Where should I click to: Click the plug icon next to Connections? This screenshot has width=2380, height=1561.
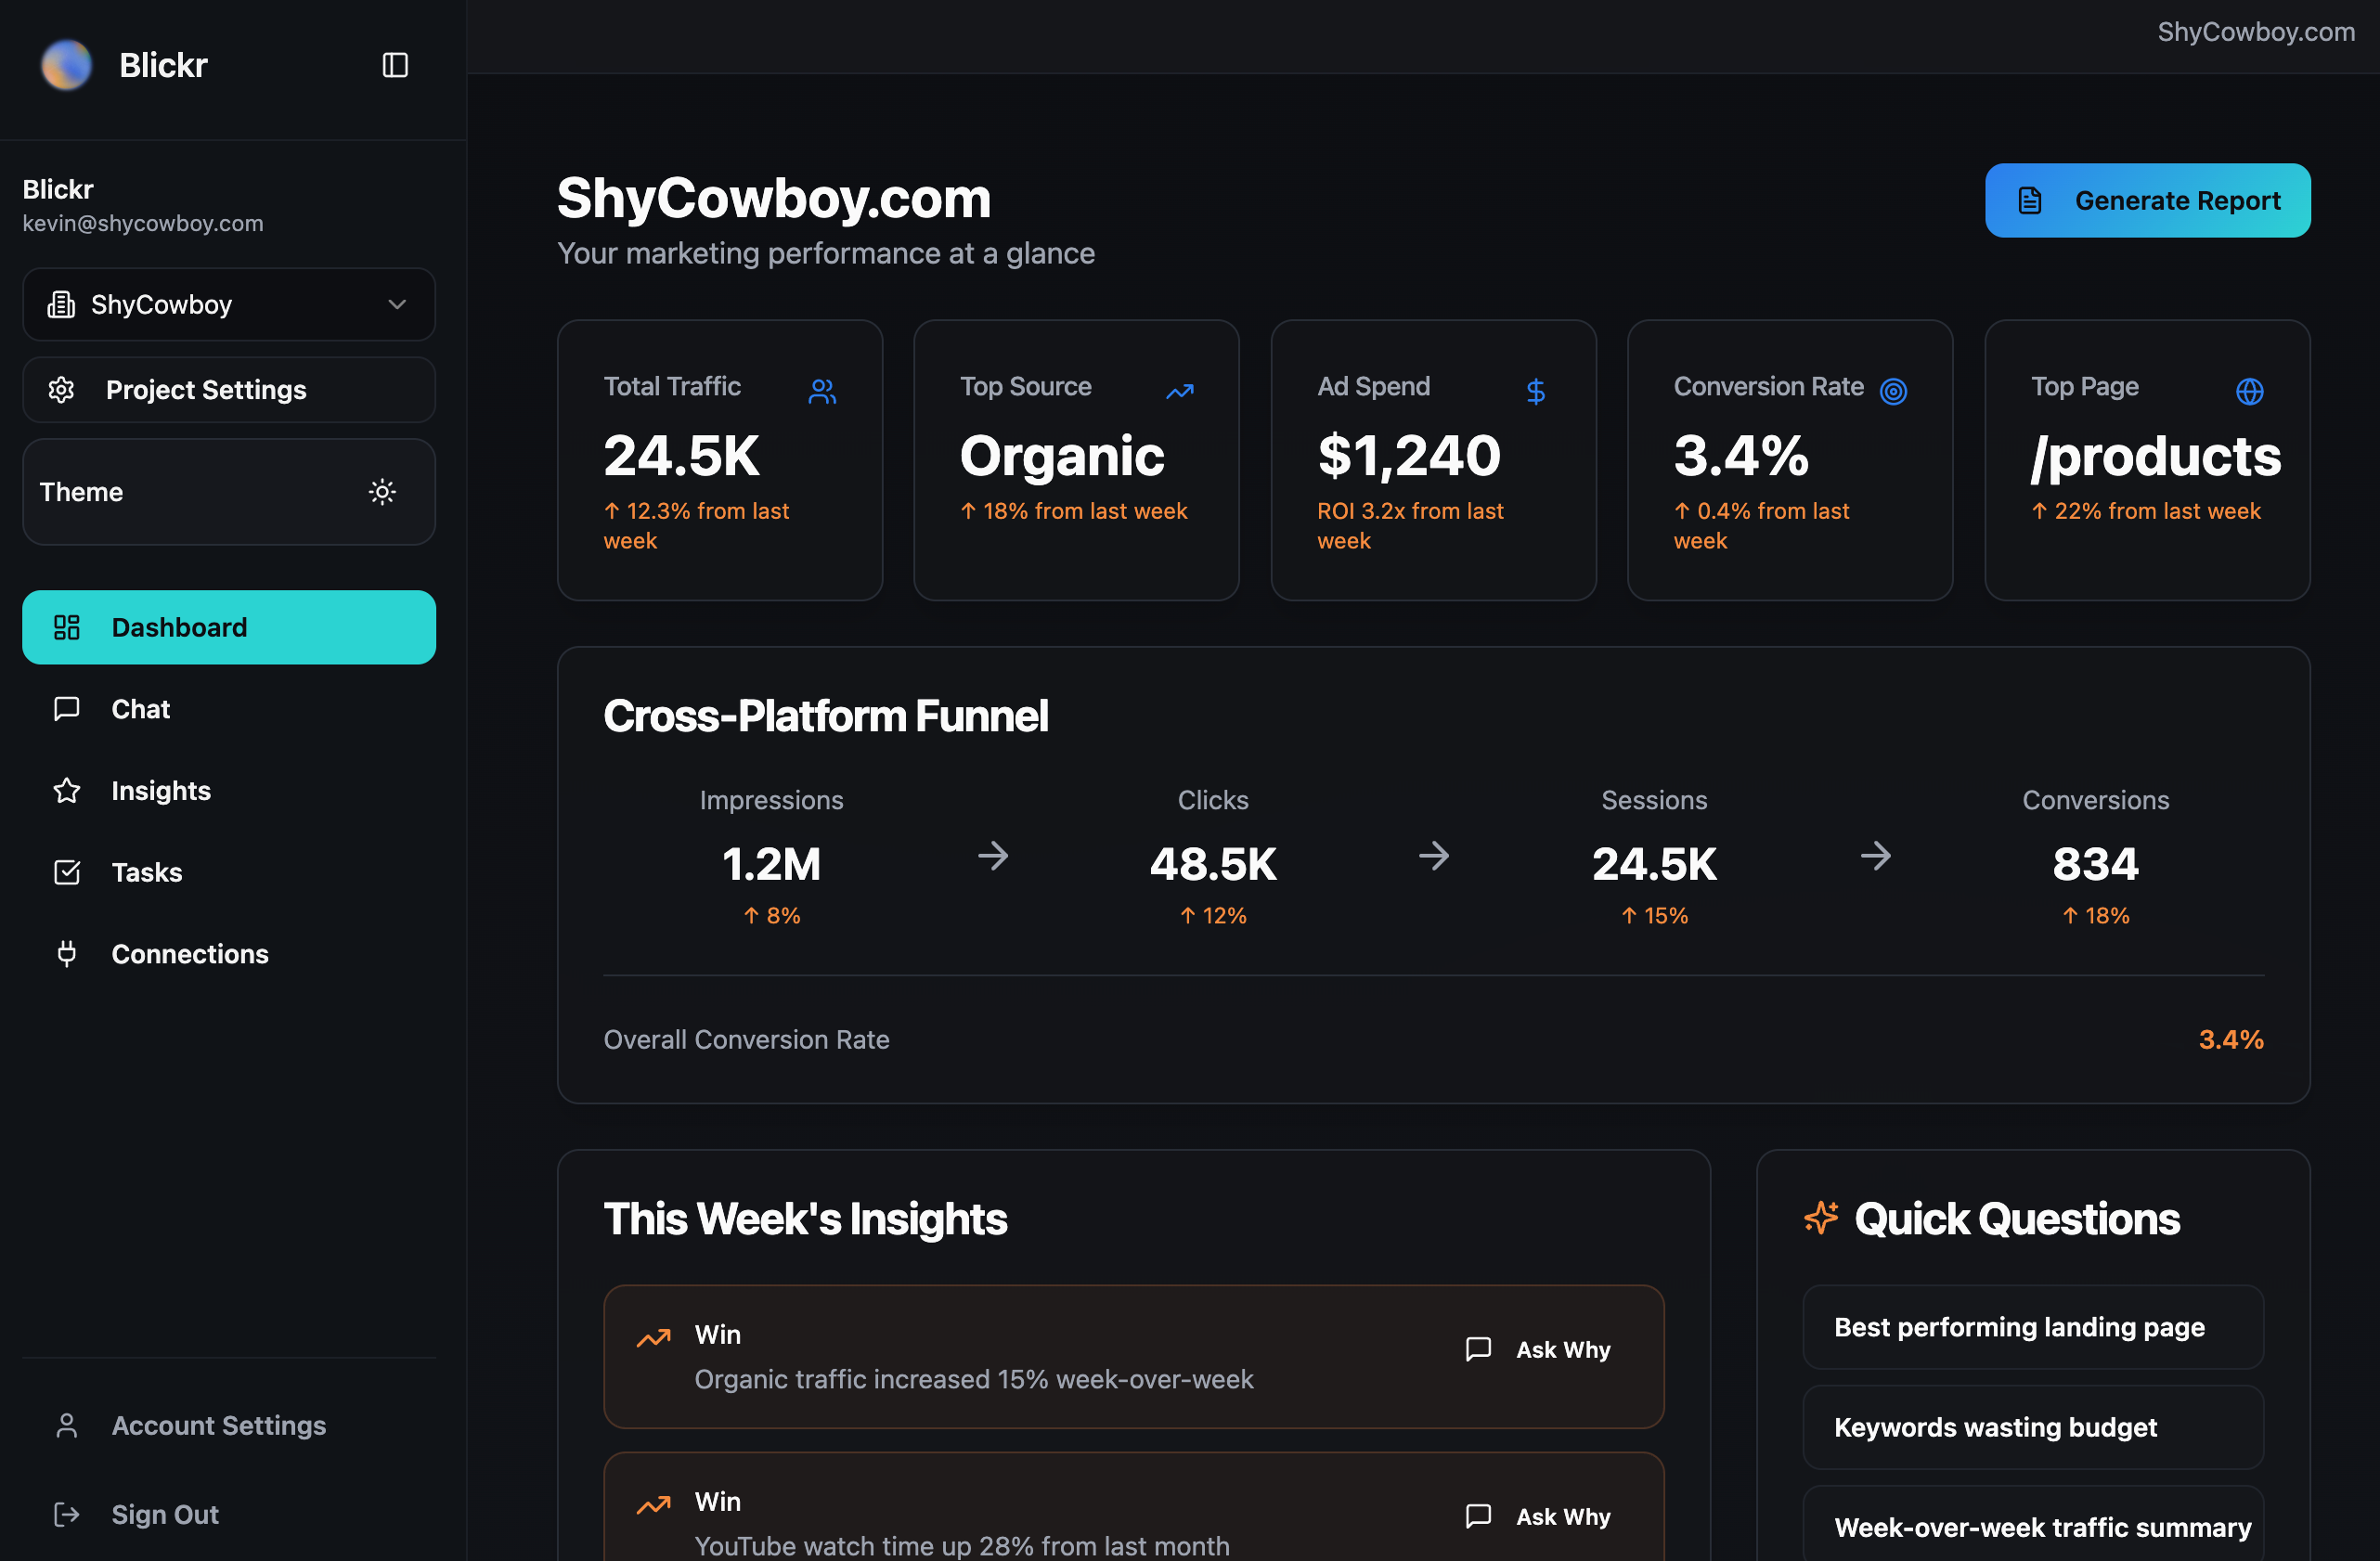pyautogui.click(x=66, y=953)
